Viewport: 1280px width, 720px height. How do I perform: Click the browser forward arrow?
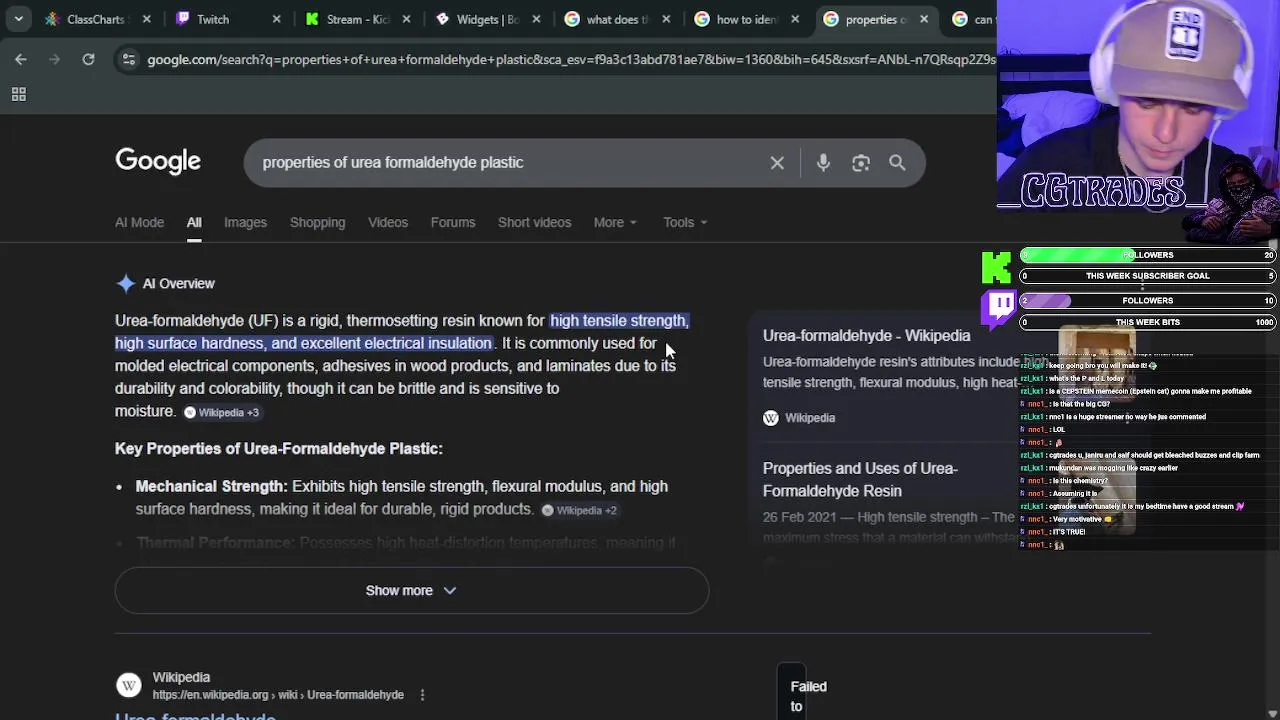click(x=55, y=60)
